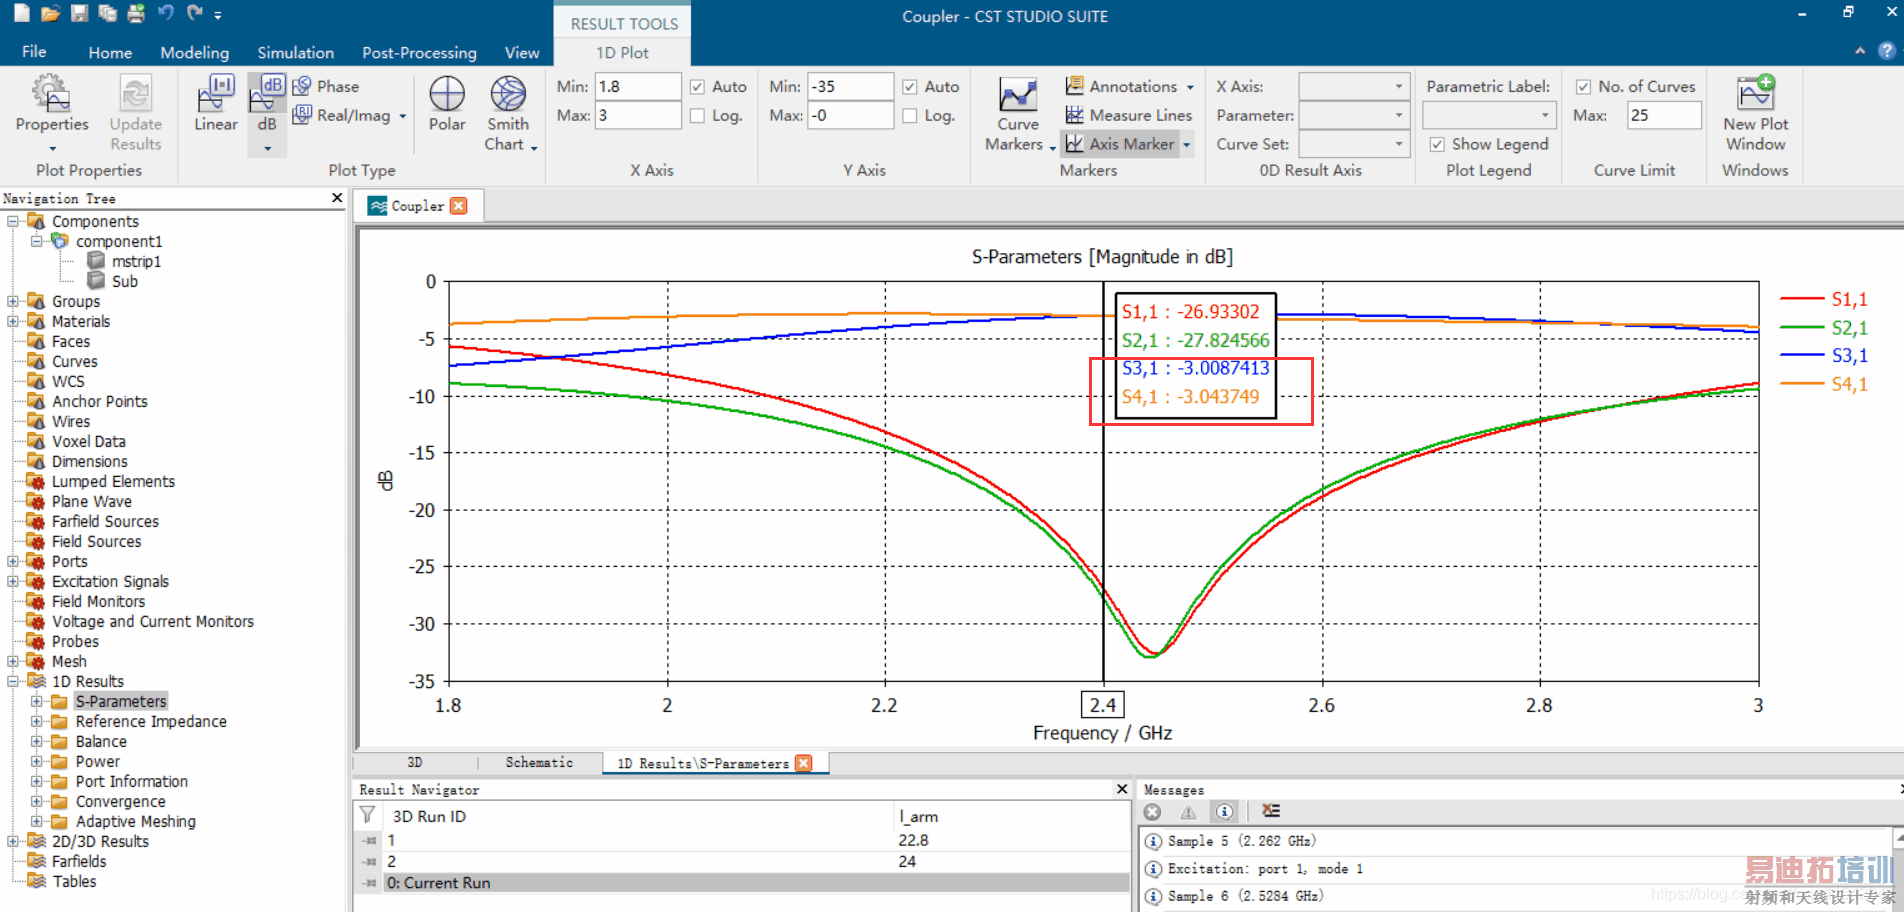Enable Log scale for Y Axis

[x=910, y=116]
